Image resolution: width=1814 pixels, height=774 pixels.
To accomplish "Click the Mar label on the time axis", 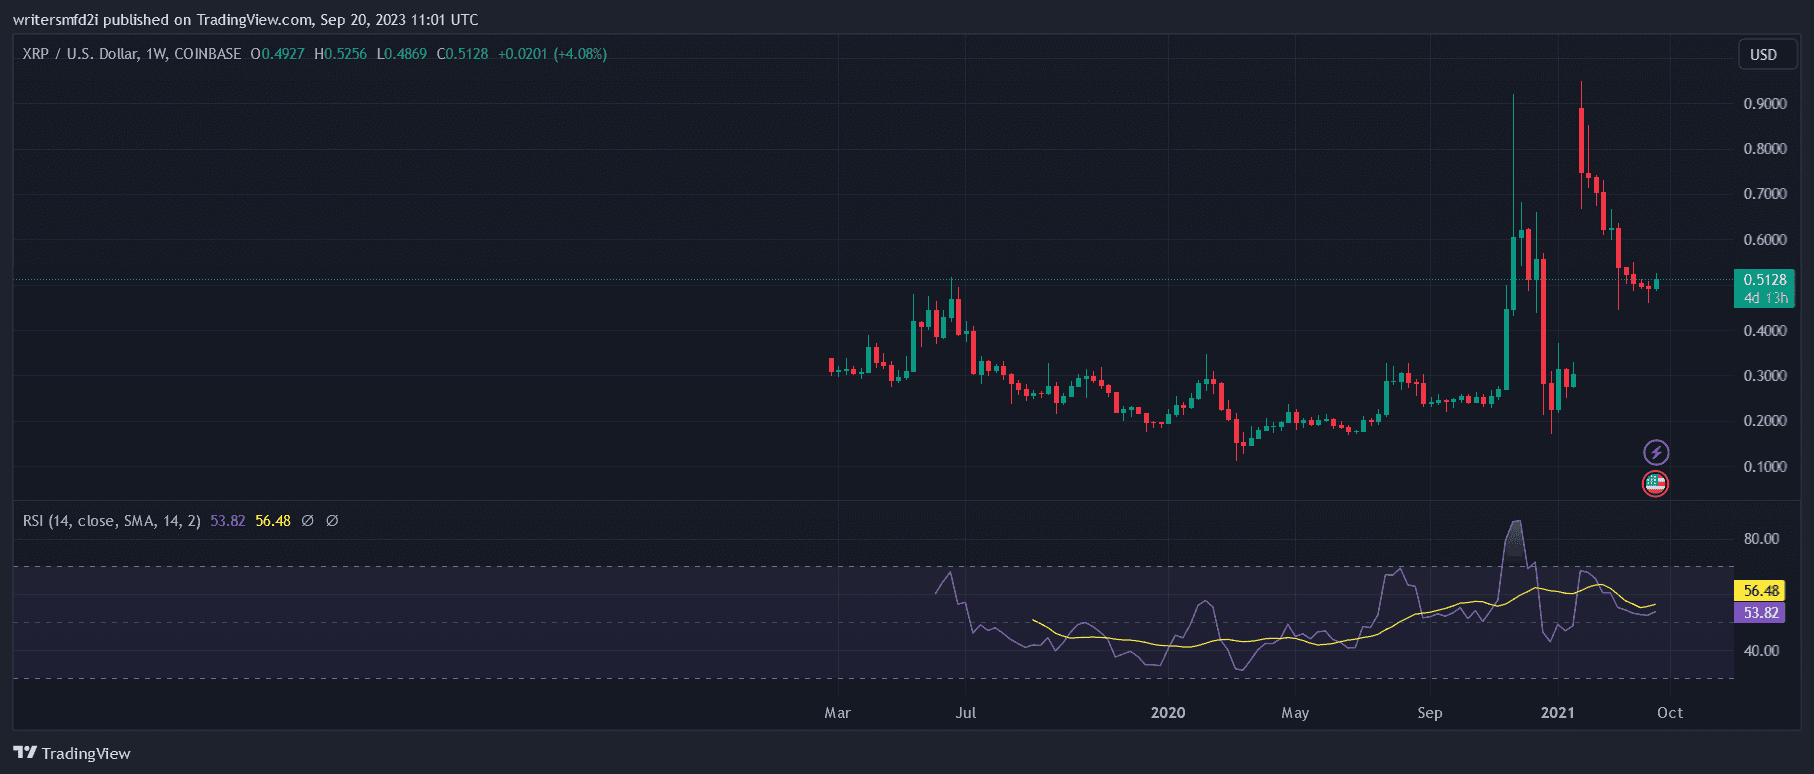I will coord(837,713).
